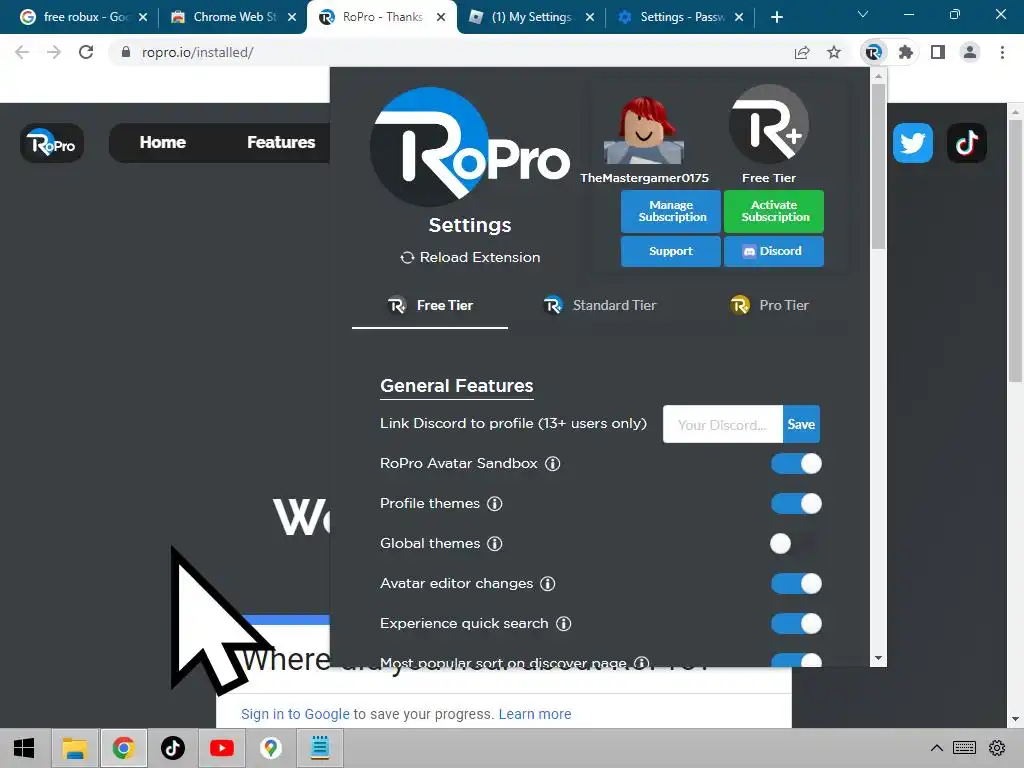Open the Chrome profile avatar icon

970,52
